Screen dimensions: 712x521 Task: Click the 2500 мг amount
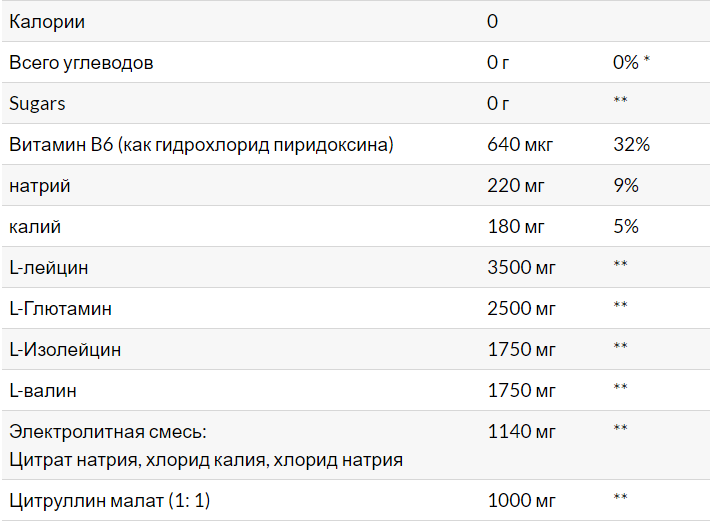pos(520,308)
